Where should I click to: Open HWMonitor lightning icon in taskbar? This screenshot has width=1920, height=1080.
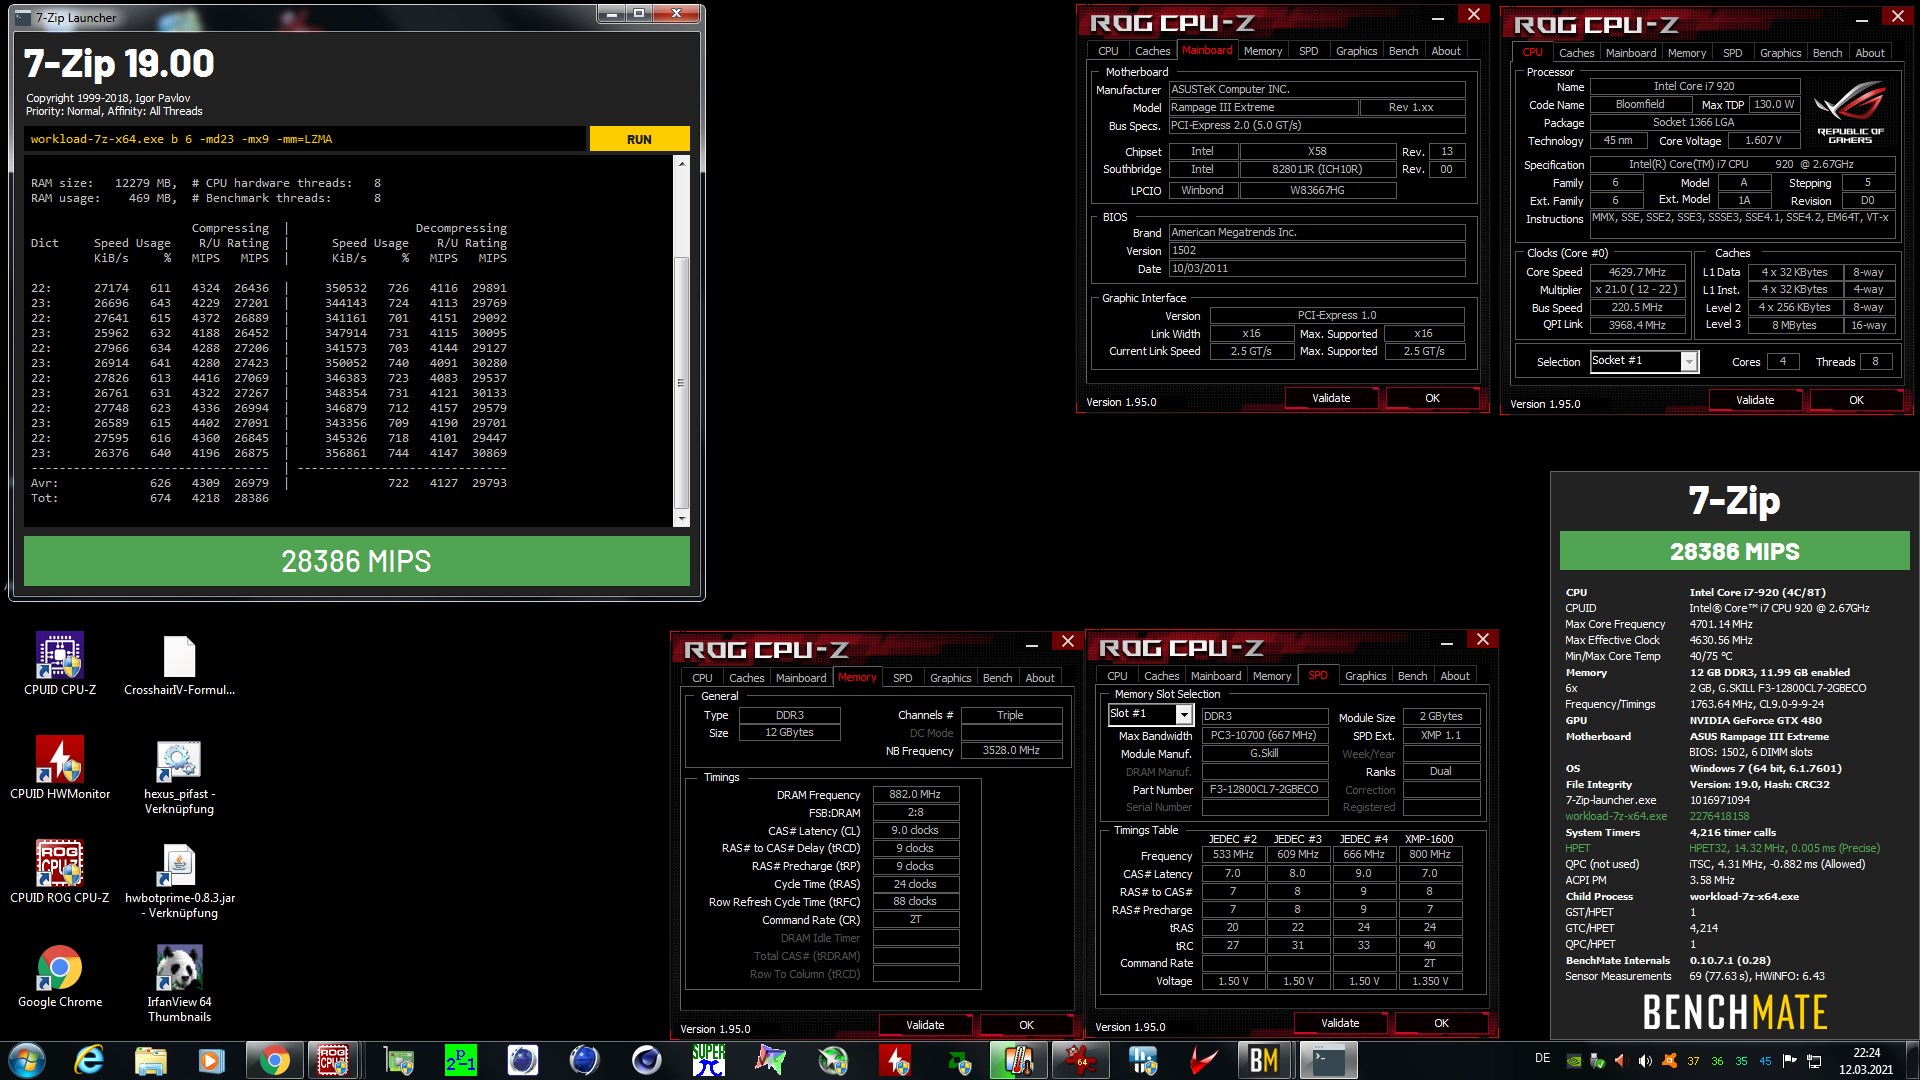click(x=895, y=1060)
